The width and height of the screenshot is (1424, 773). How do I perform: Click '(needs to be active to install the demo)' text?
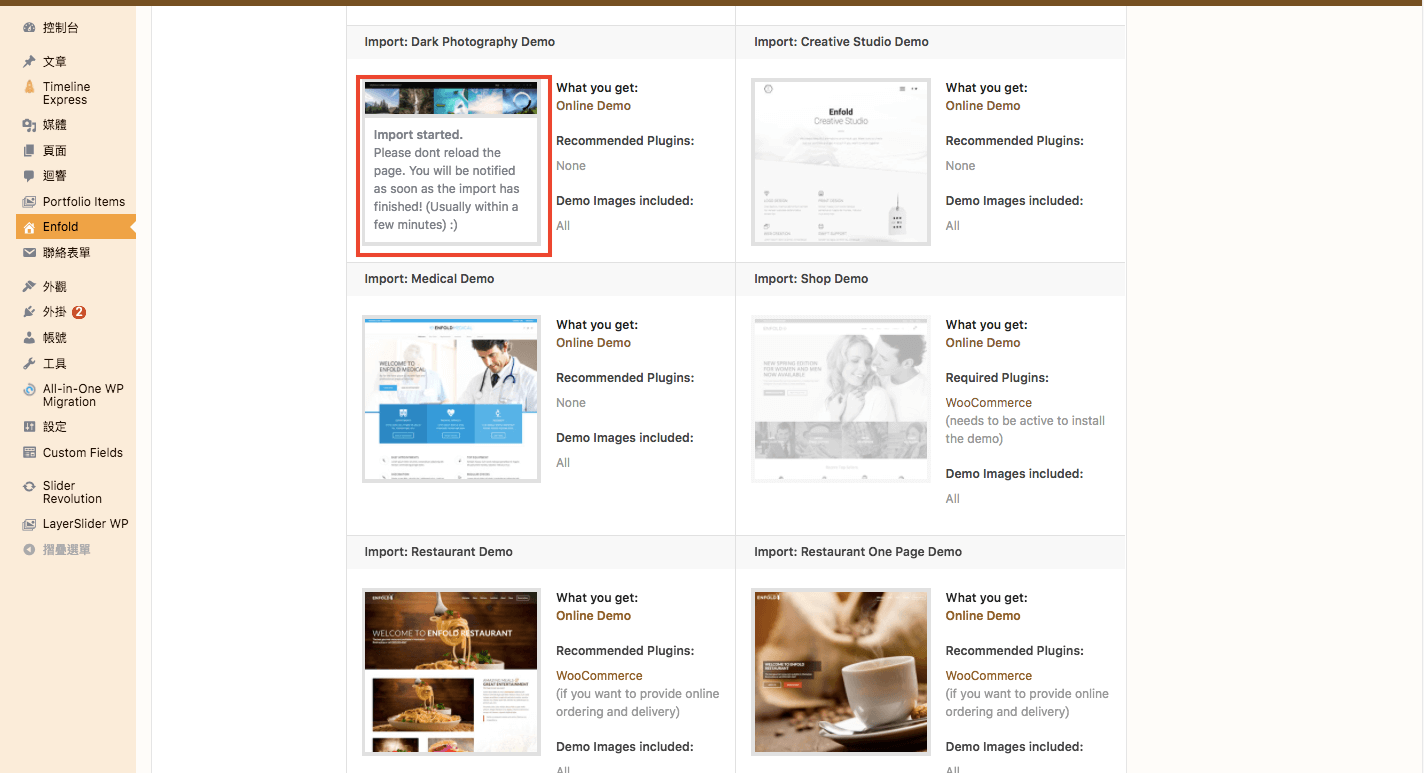coord(1025,430)
